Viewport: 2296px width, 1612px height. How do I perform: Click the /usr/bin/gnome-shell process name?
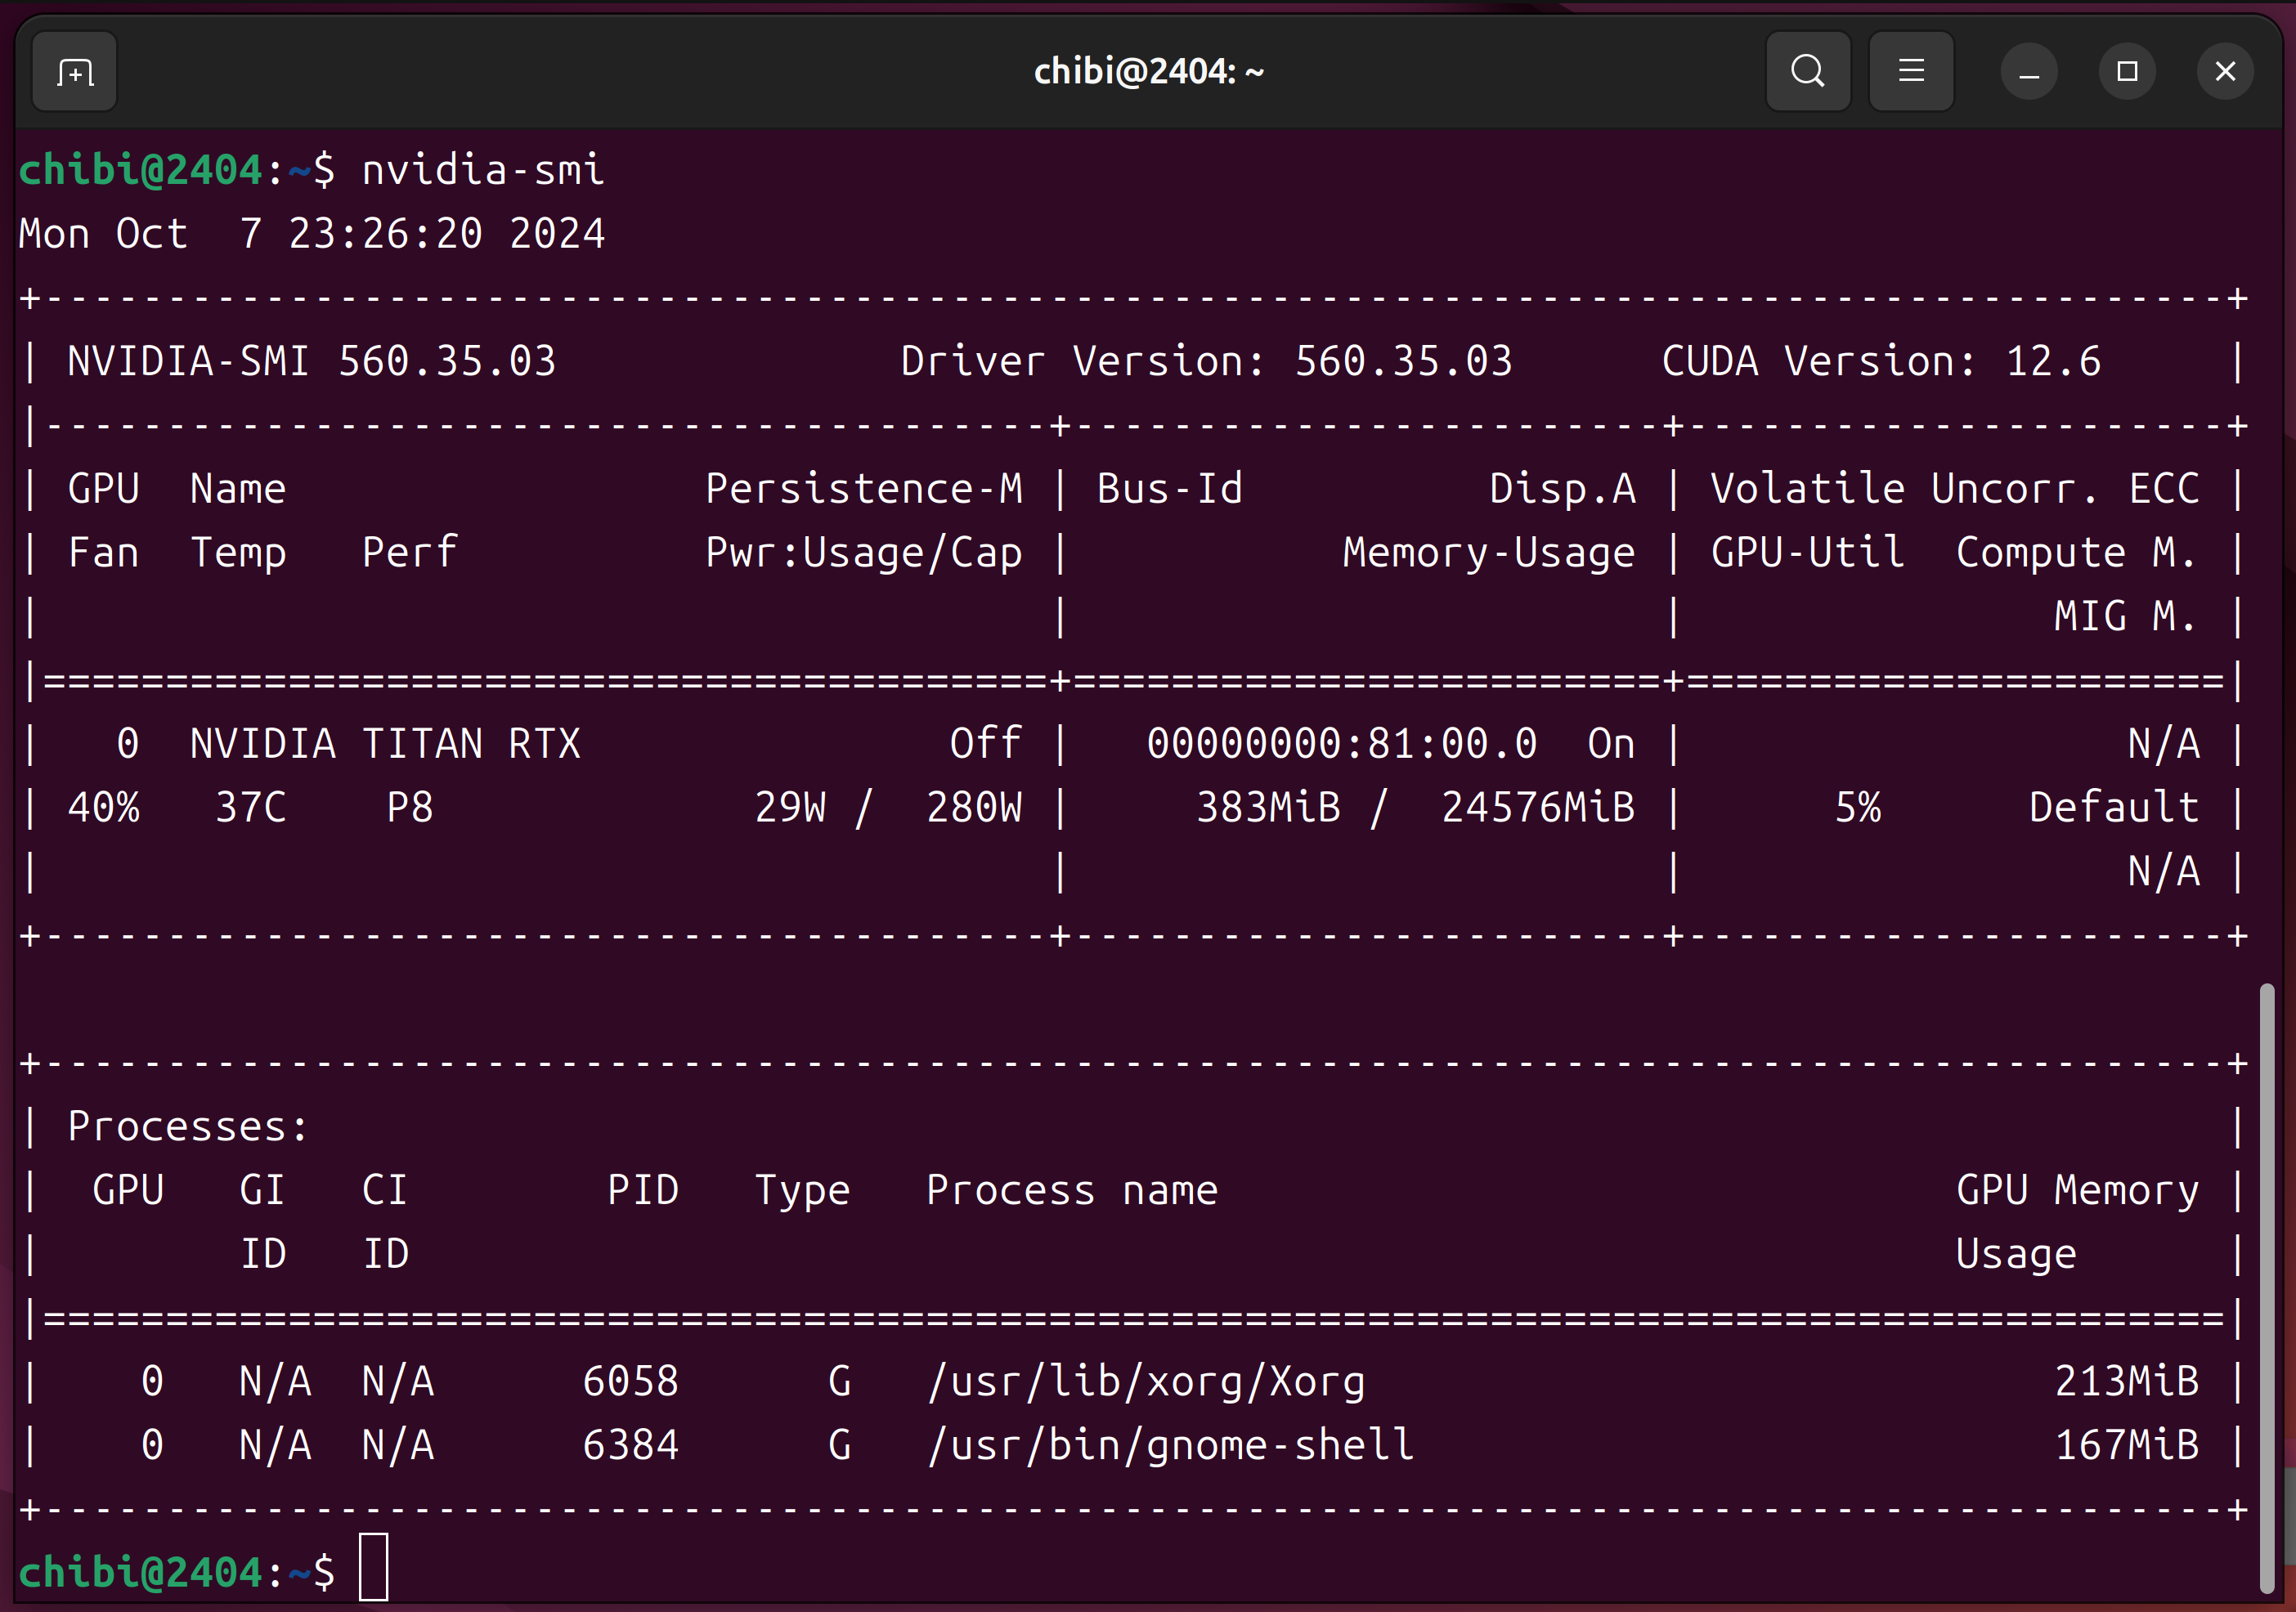(x=1170, y=1446)
